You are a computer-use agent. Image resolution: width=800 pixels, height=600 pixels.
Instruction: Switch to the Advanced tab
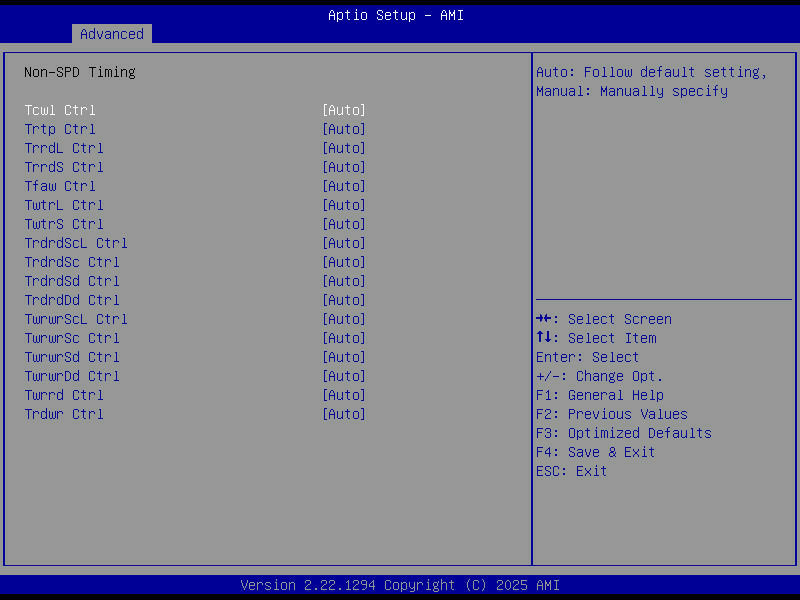(111, 34)
